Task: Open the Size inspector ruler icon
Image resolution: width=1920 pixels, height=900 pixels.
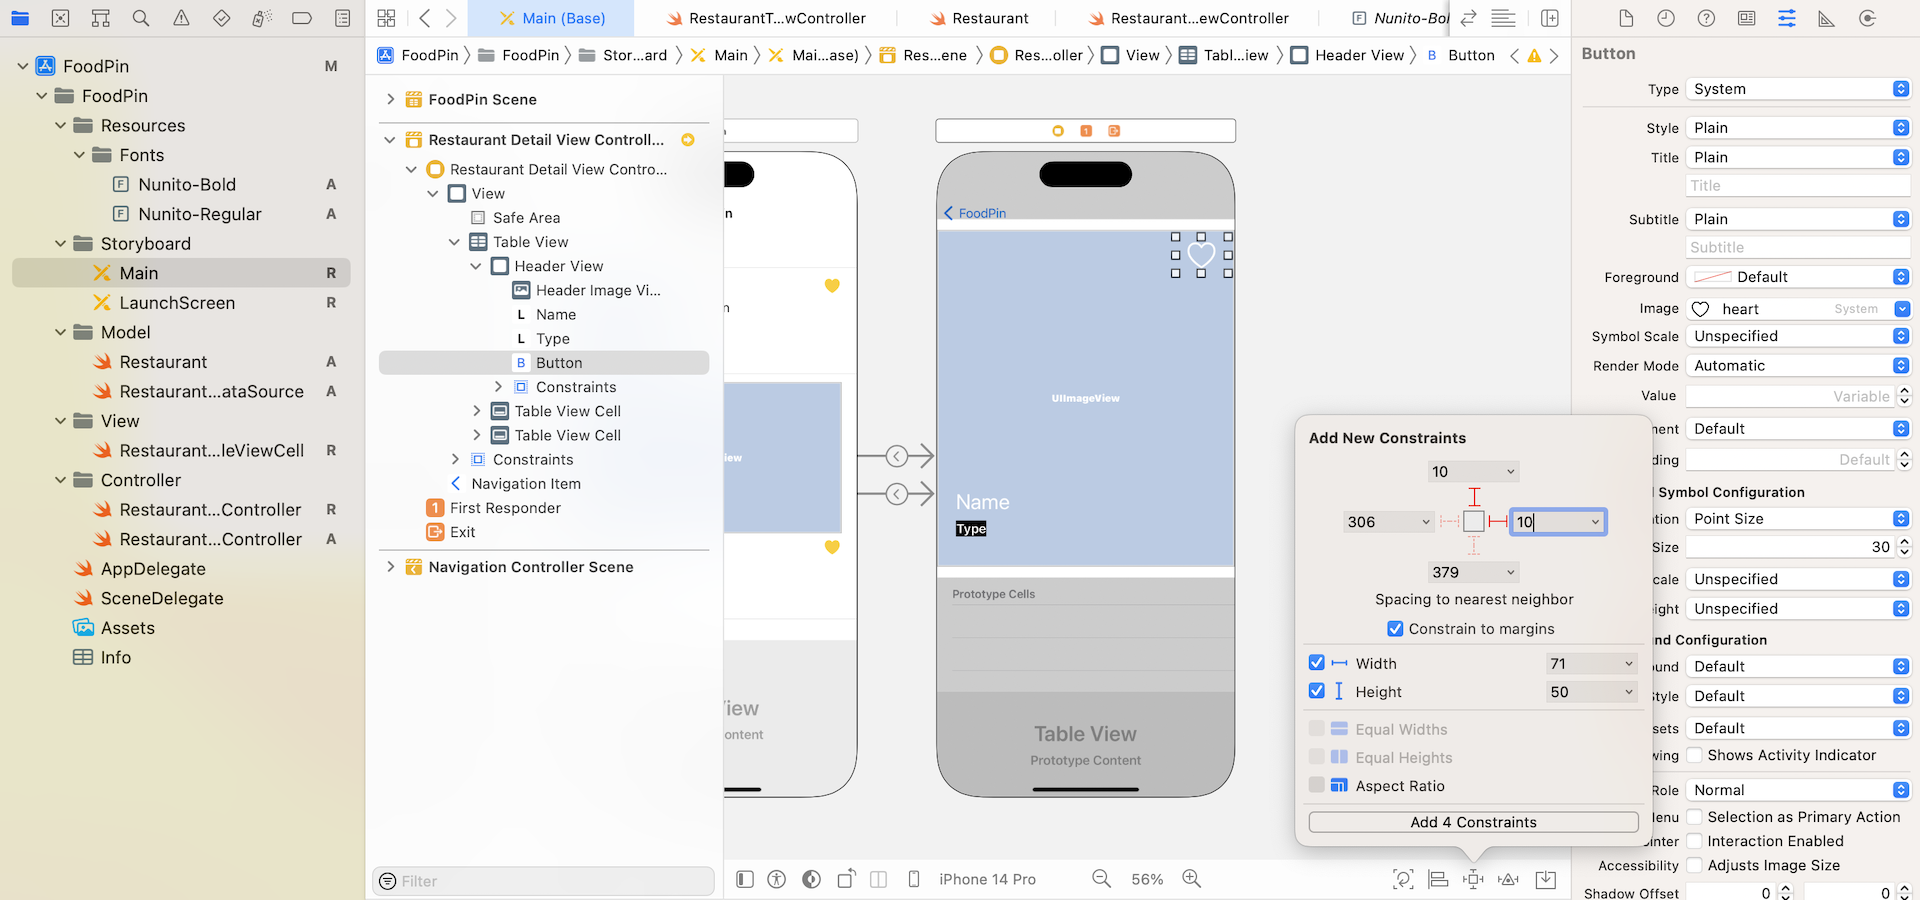Action: 1826,18
